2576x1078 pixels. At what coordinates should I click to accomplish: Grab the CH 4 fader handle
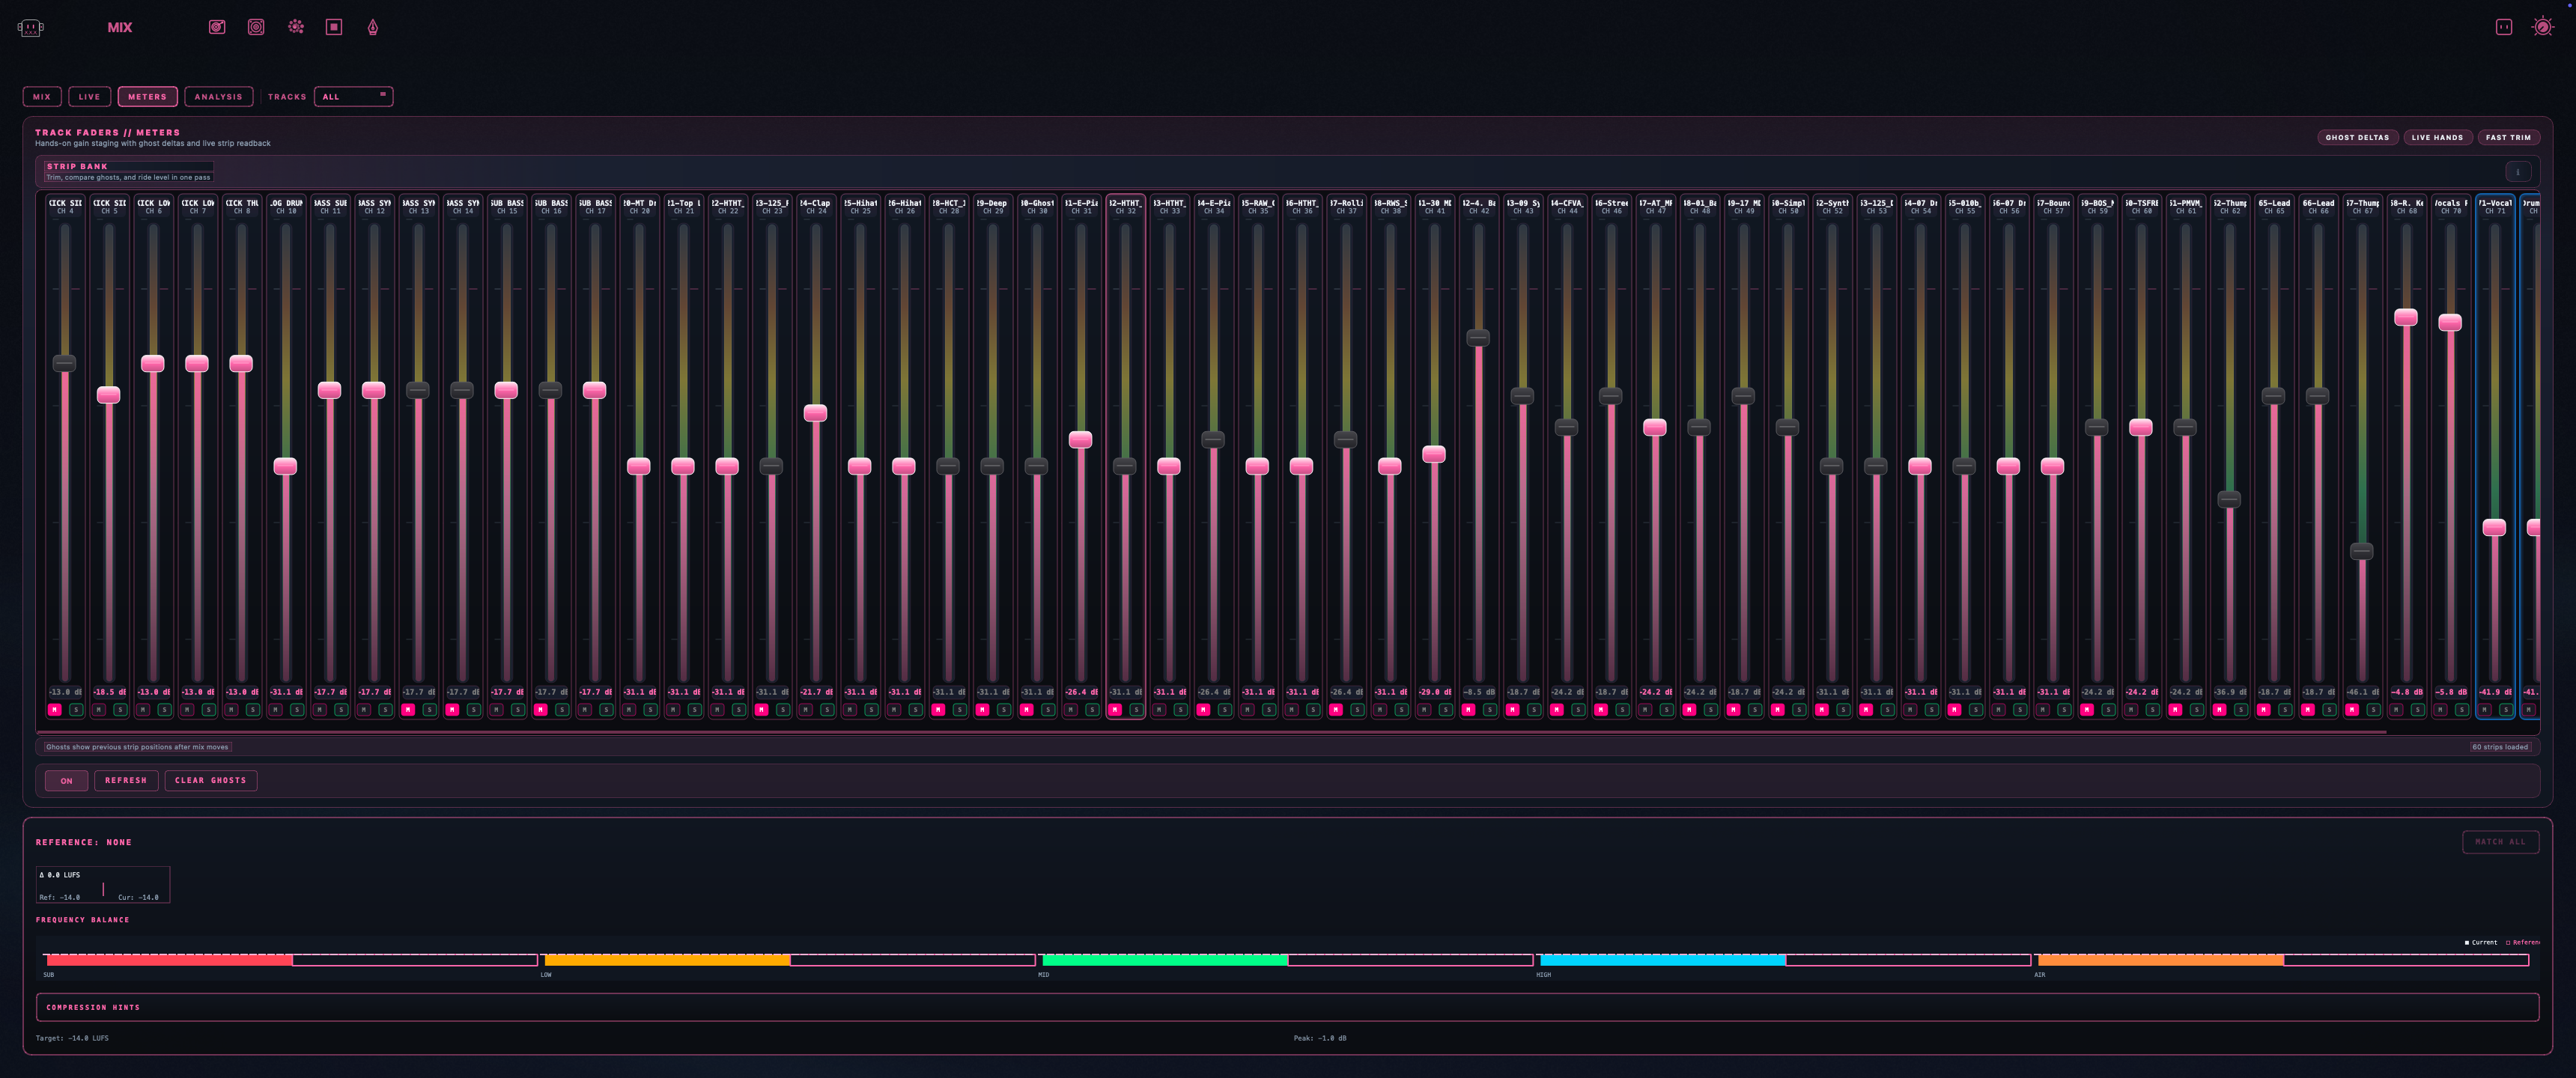click(65, 363)
